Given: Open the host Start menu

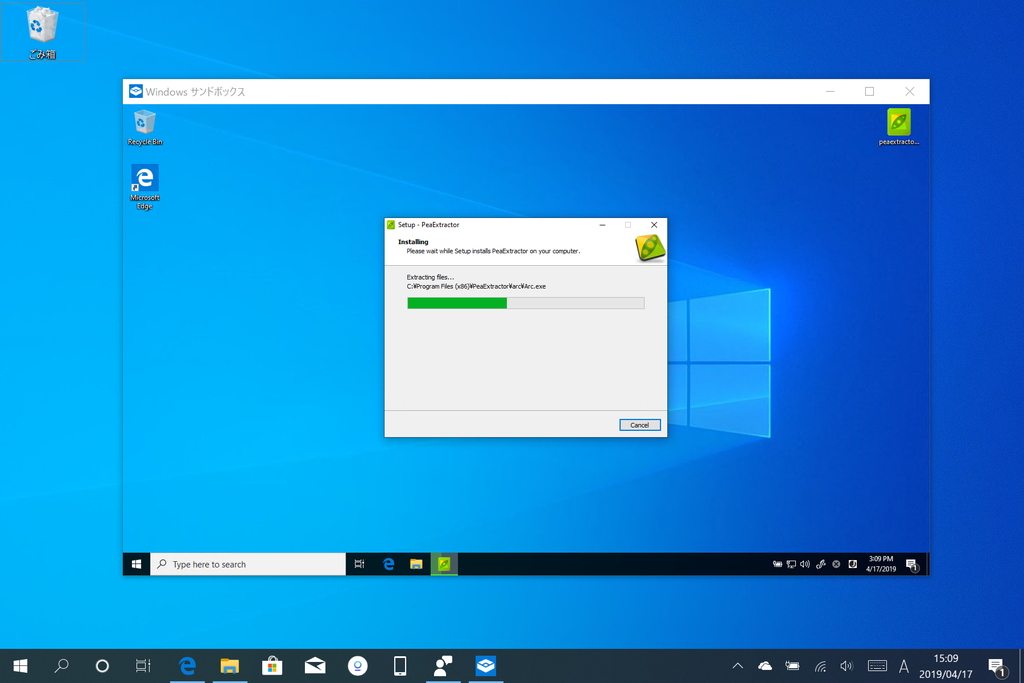Looking at the screenshot, I should (x=19, y=665).
